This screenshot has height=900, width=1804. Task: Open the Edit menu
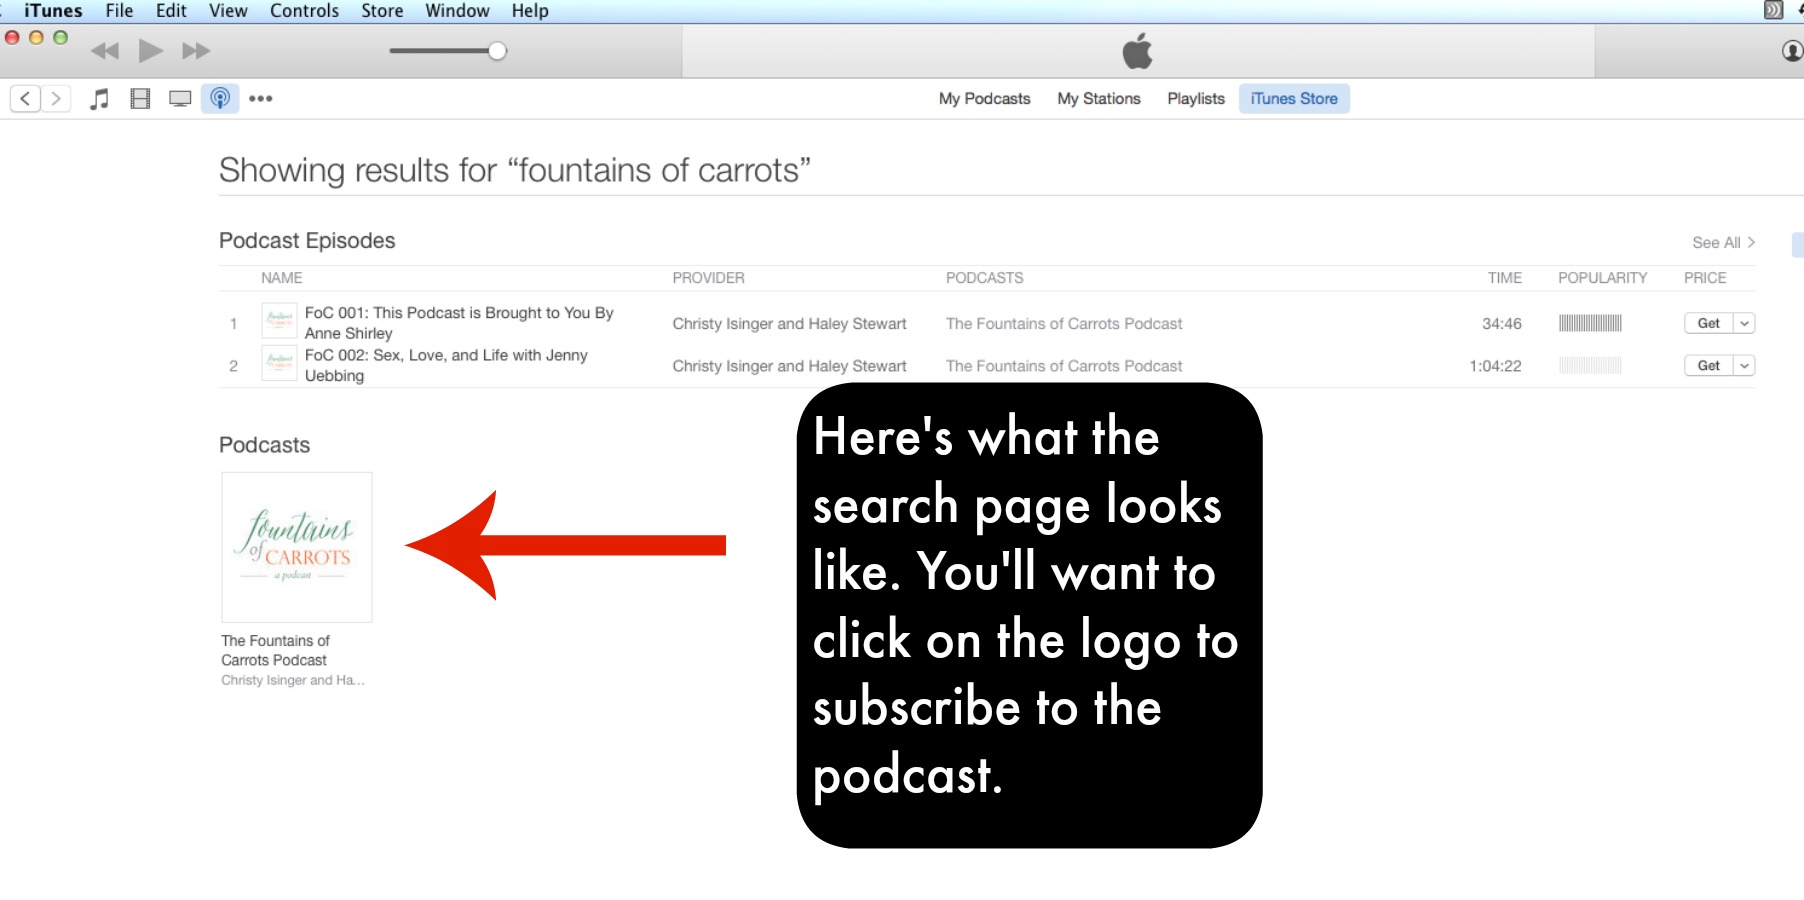171,11
